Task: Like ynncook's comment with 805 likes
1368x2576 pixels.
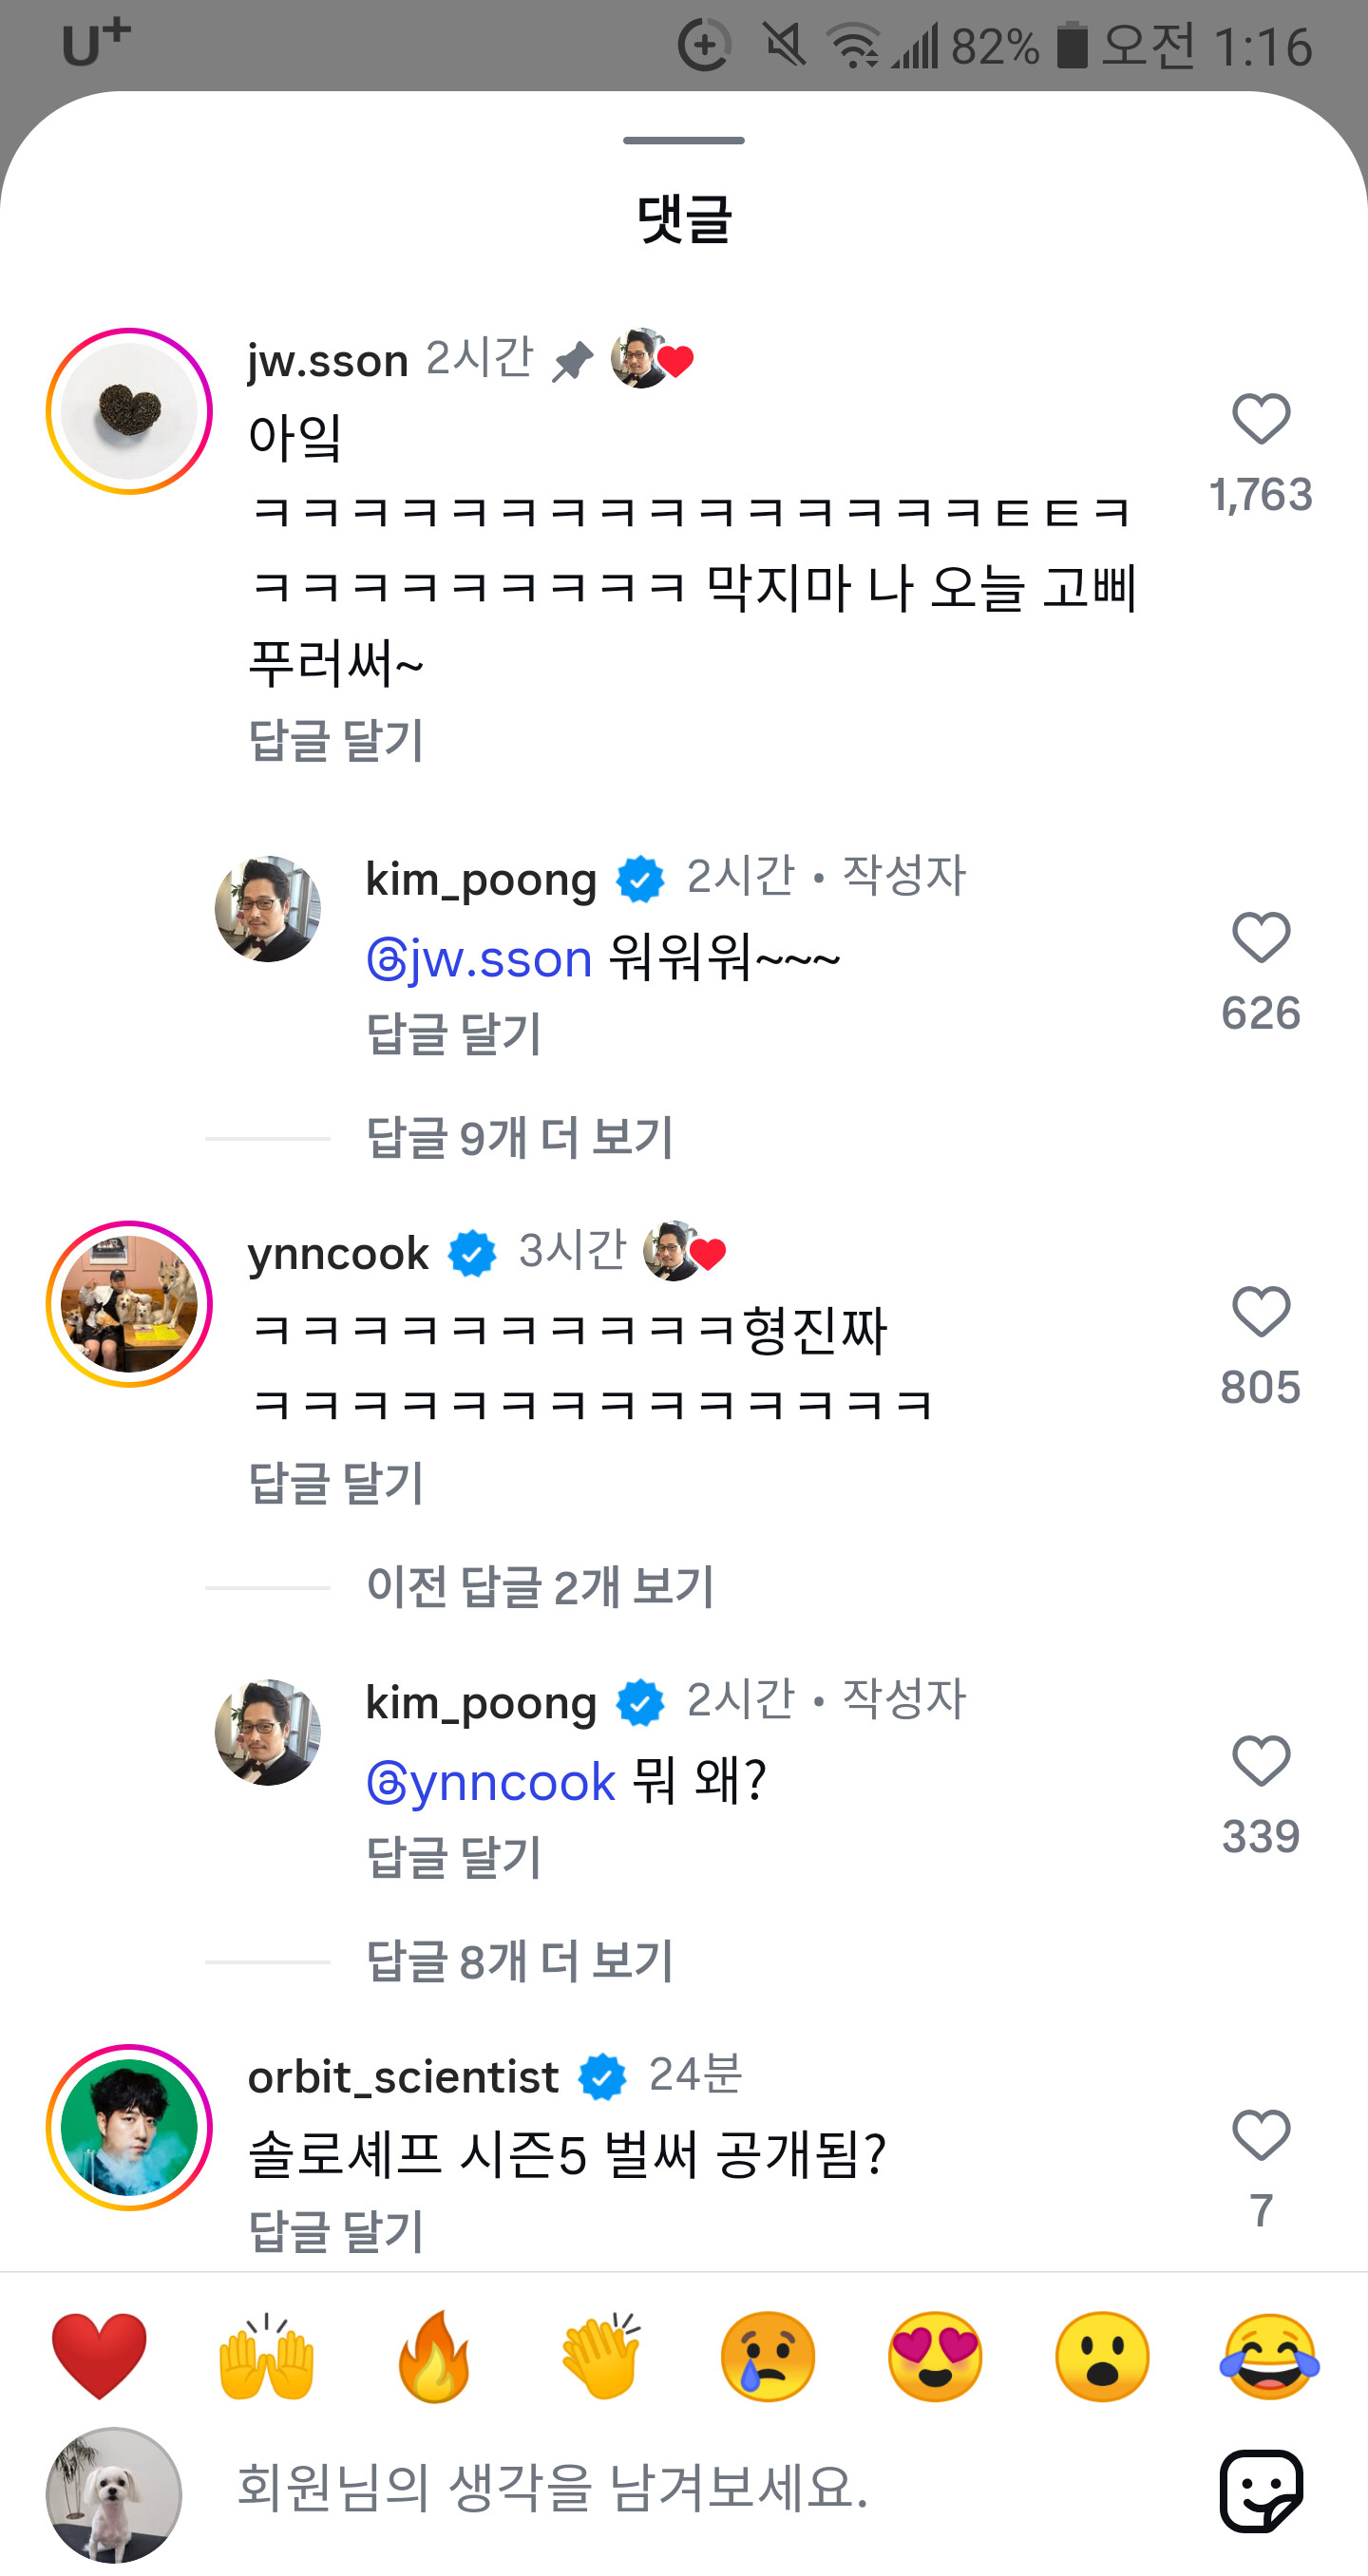Action: [x=1260, y=1311]
